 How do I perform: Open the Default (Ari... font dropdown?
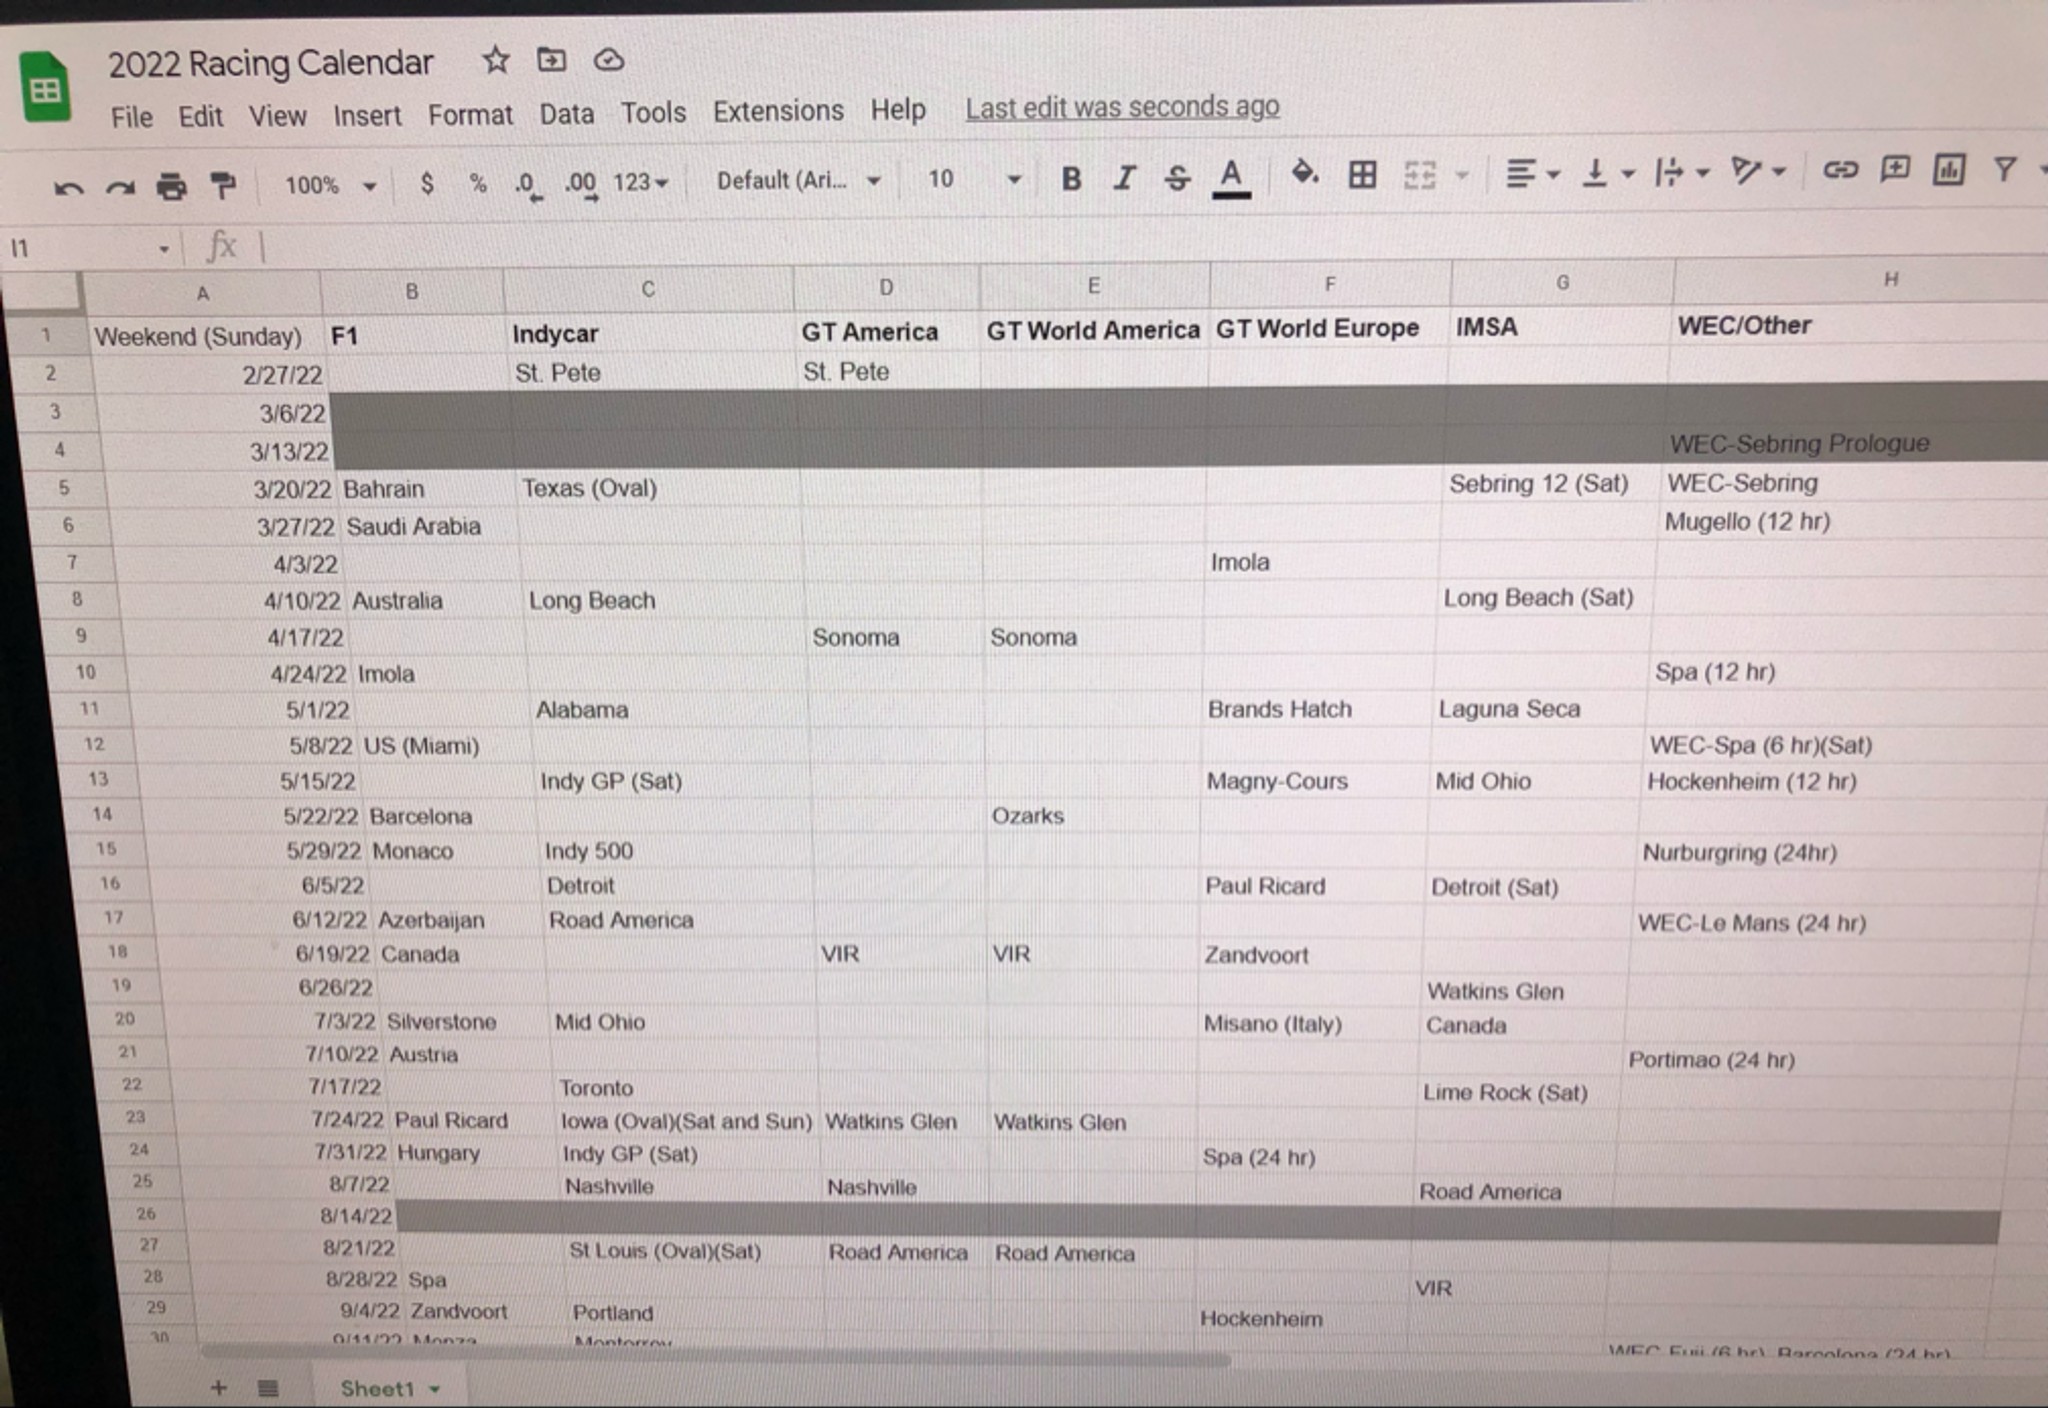point(798,180)
